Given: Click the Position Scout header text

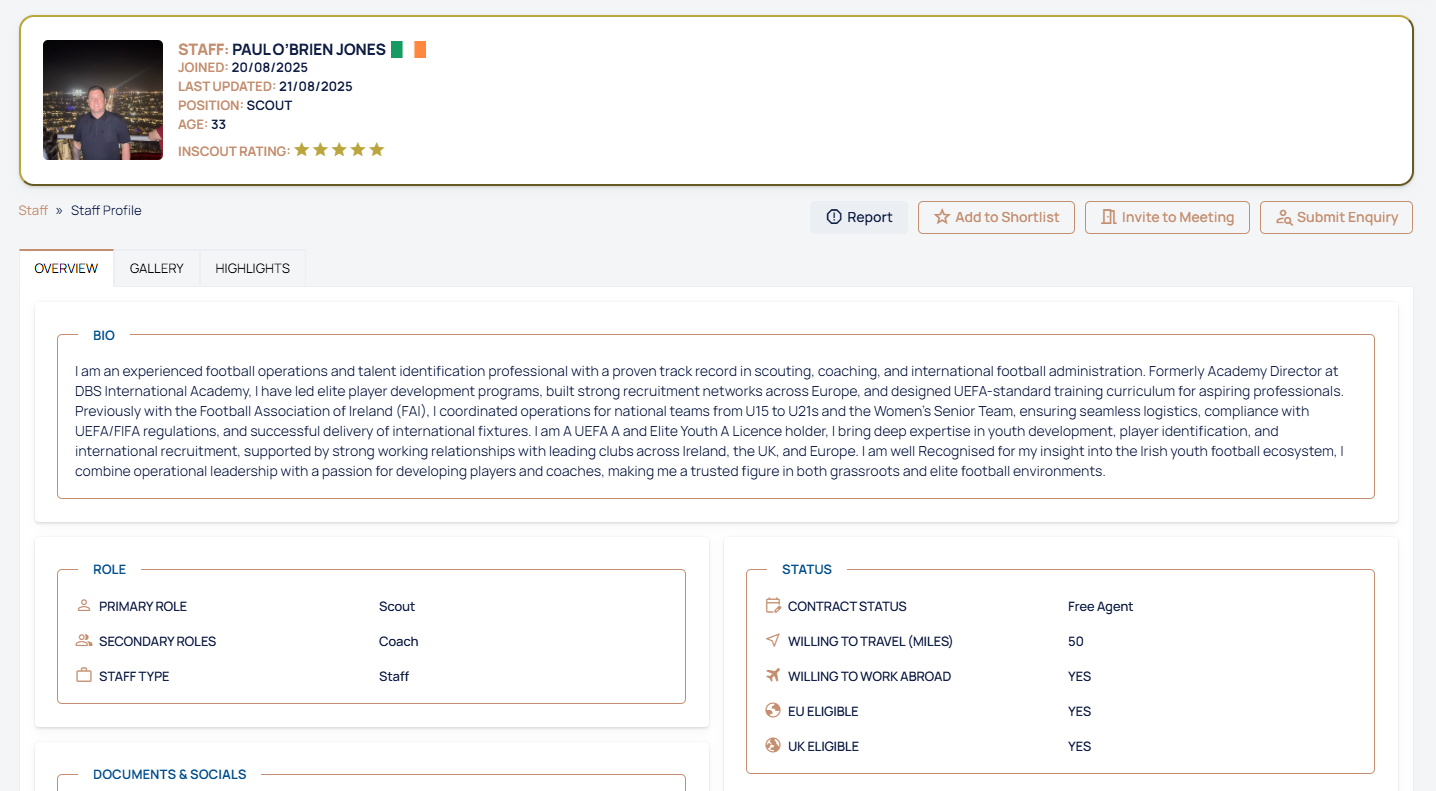Looking at the screenshot, I should (x=235, y=105).
